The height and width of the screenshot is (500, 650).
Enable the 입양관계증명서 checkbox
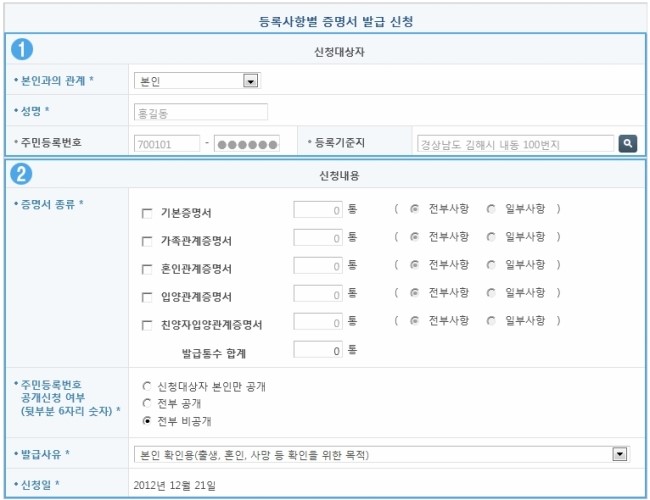147,297
